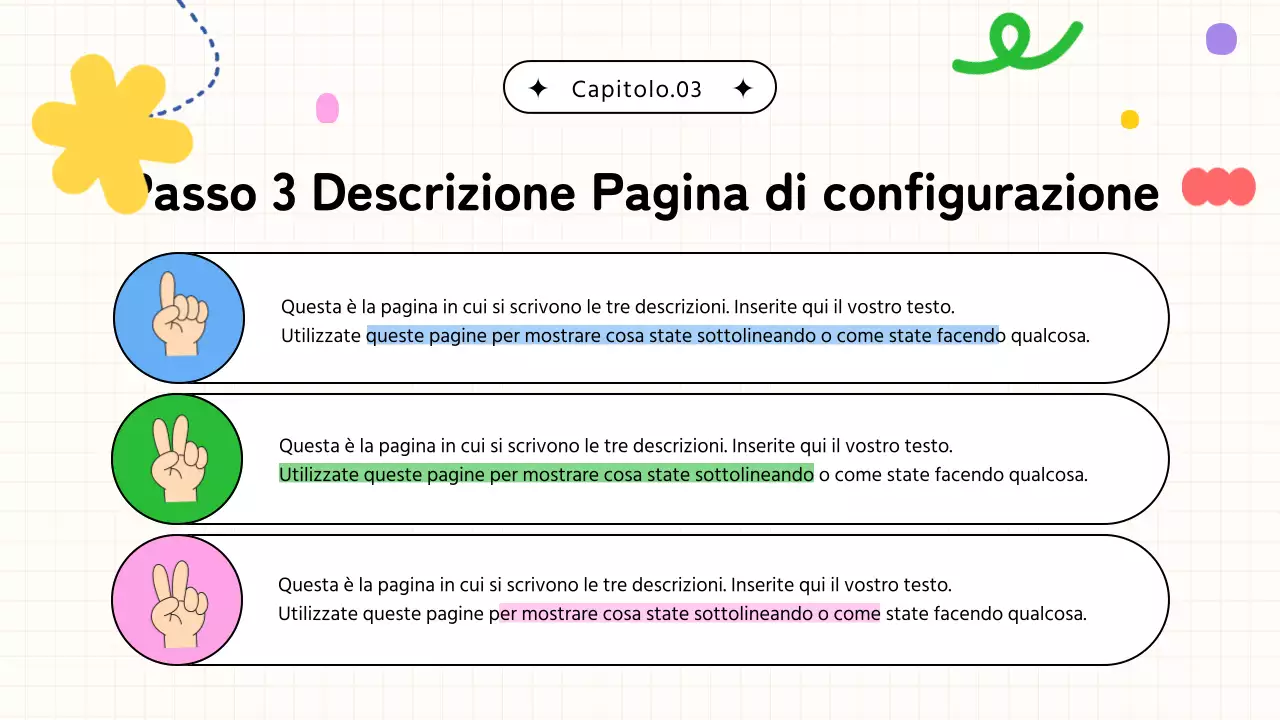
Task: Toggle the purple dot in the top right corner
Action: [1221, 39]
